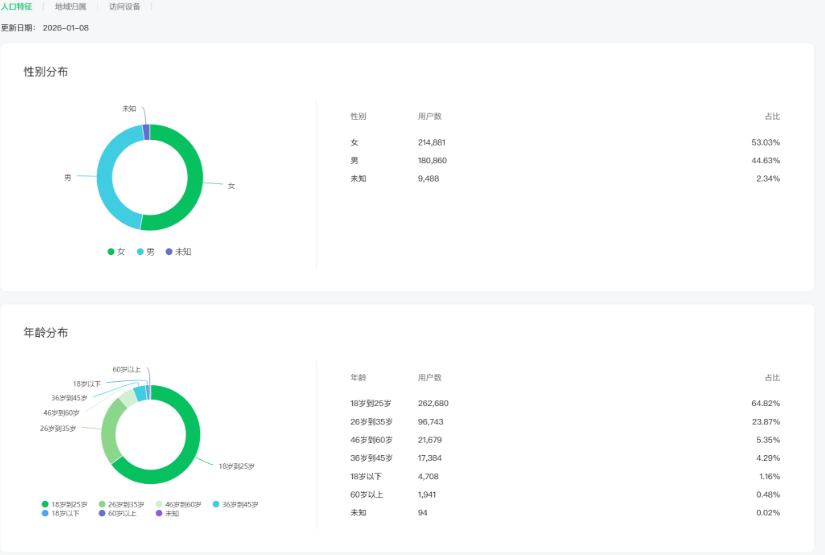
Task: Click the update date 2026-01-08
Action: tap(66, 28)
